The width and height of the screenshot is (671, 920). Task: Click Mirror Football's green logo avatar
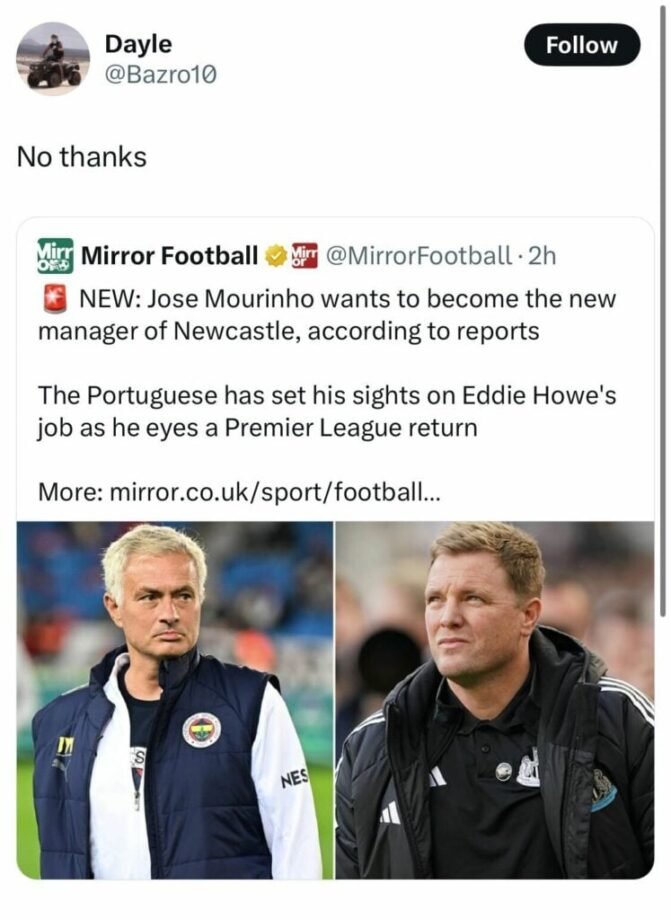[55, 256]
